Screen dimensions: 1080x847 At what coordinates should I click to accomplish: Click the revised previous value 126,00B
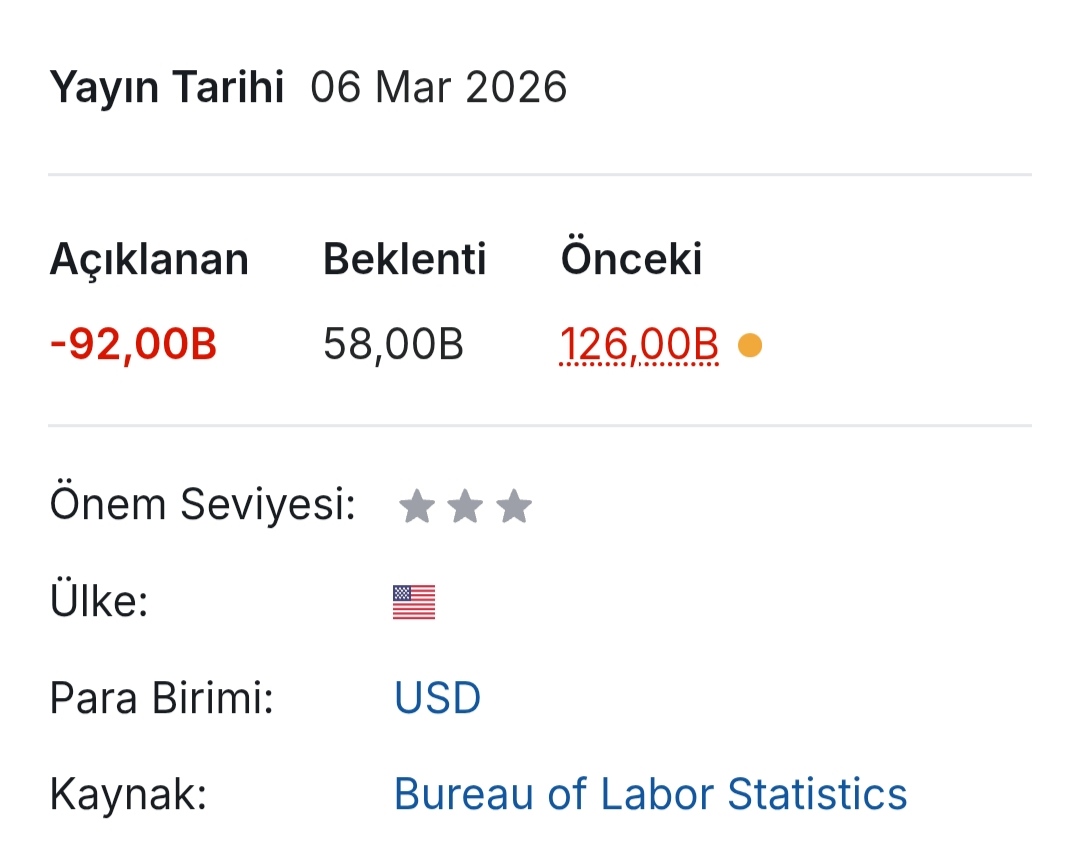[x=639, y=346]
